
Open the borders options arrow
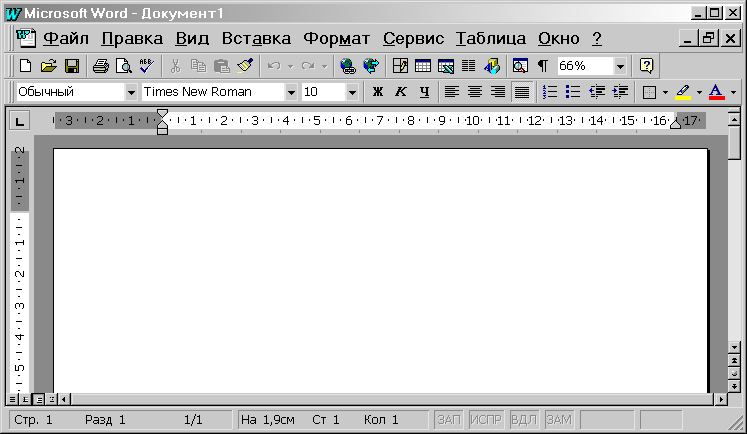pos(665,92)
